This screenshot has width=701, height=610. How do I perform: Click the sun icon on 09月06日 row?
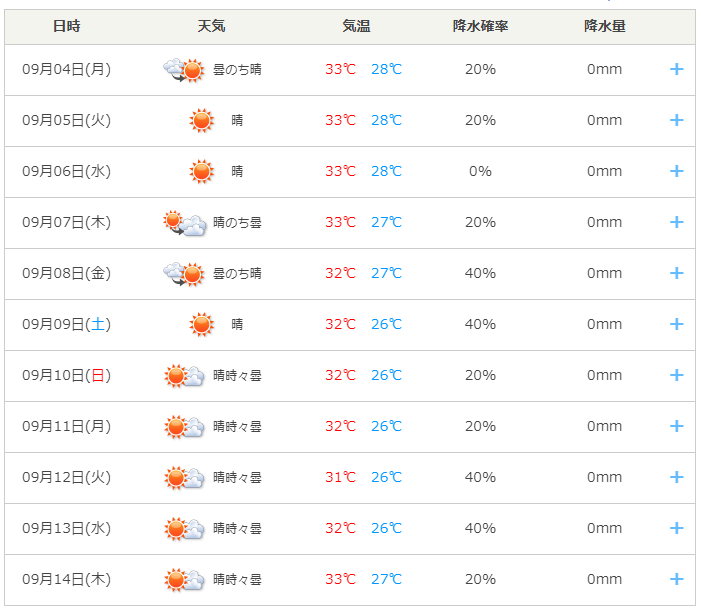(202, 171)
